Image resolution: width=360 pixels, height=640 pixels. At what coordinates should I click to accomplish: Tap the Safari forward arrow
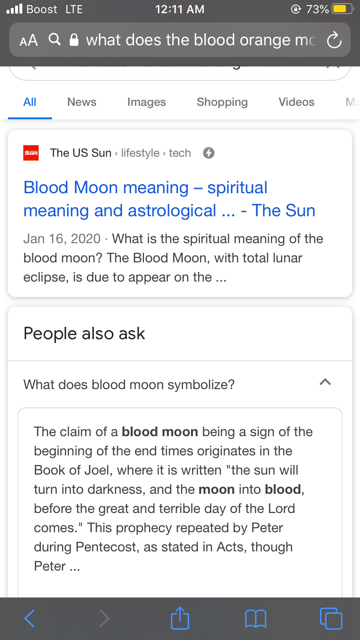click(104, 618)
